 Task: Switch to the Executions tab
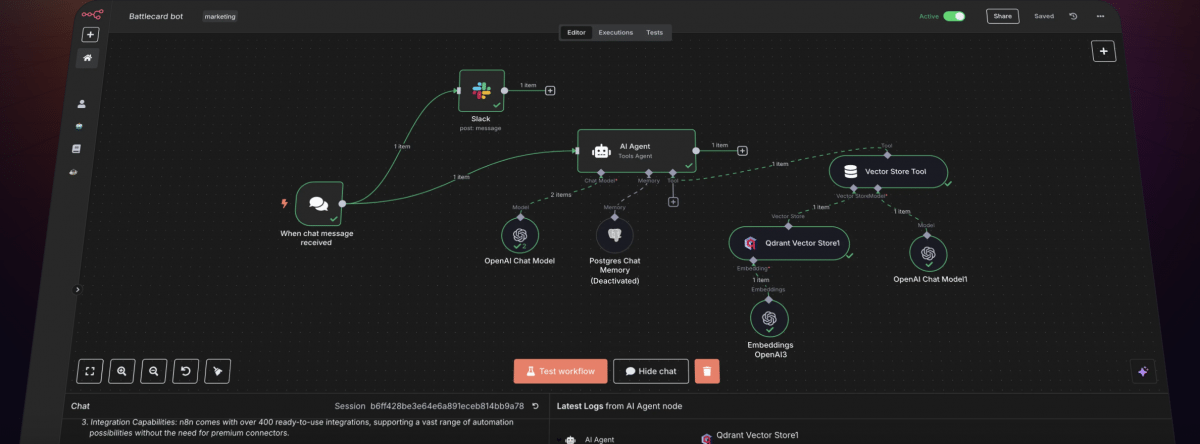pyautogui.click(x=615, y=33)
